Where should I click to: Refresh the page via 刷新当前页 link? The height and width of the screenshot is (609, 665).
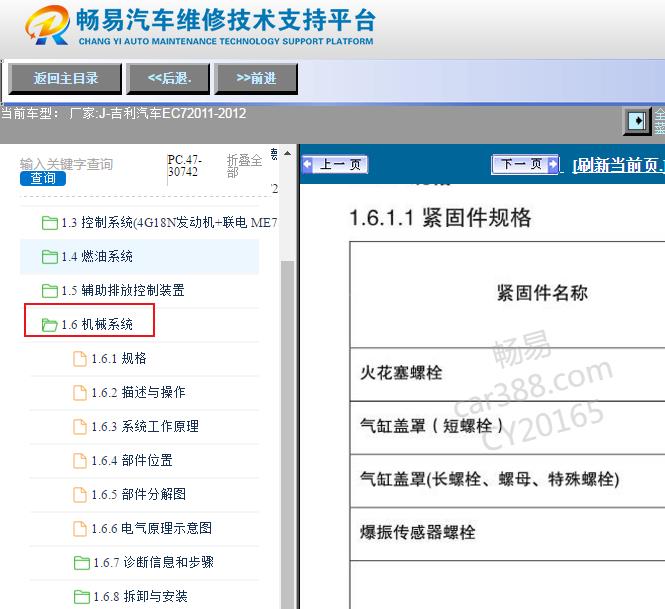point(618,165)
